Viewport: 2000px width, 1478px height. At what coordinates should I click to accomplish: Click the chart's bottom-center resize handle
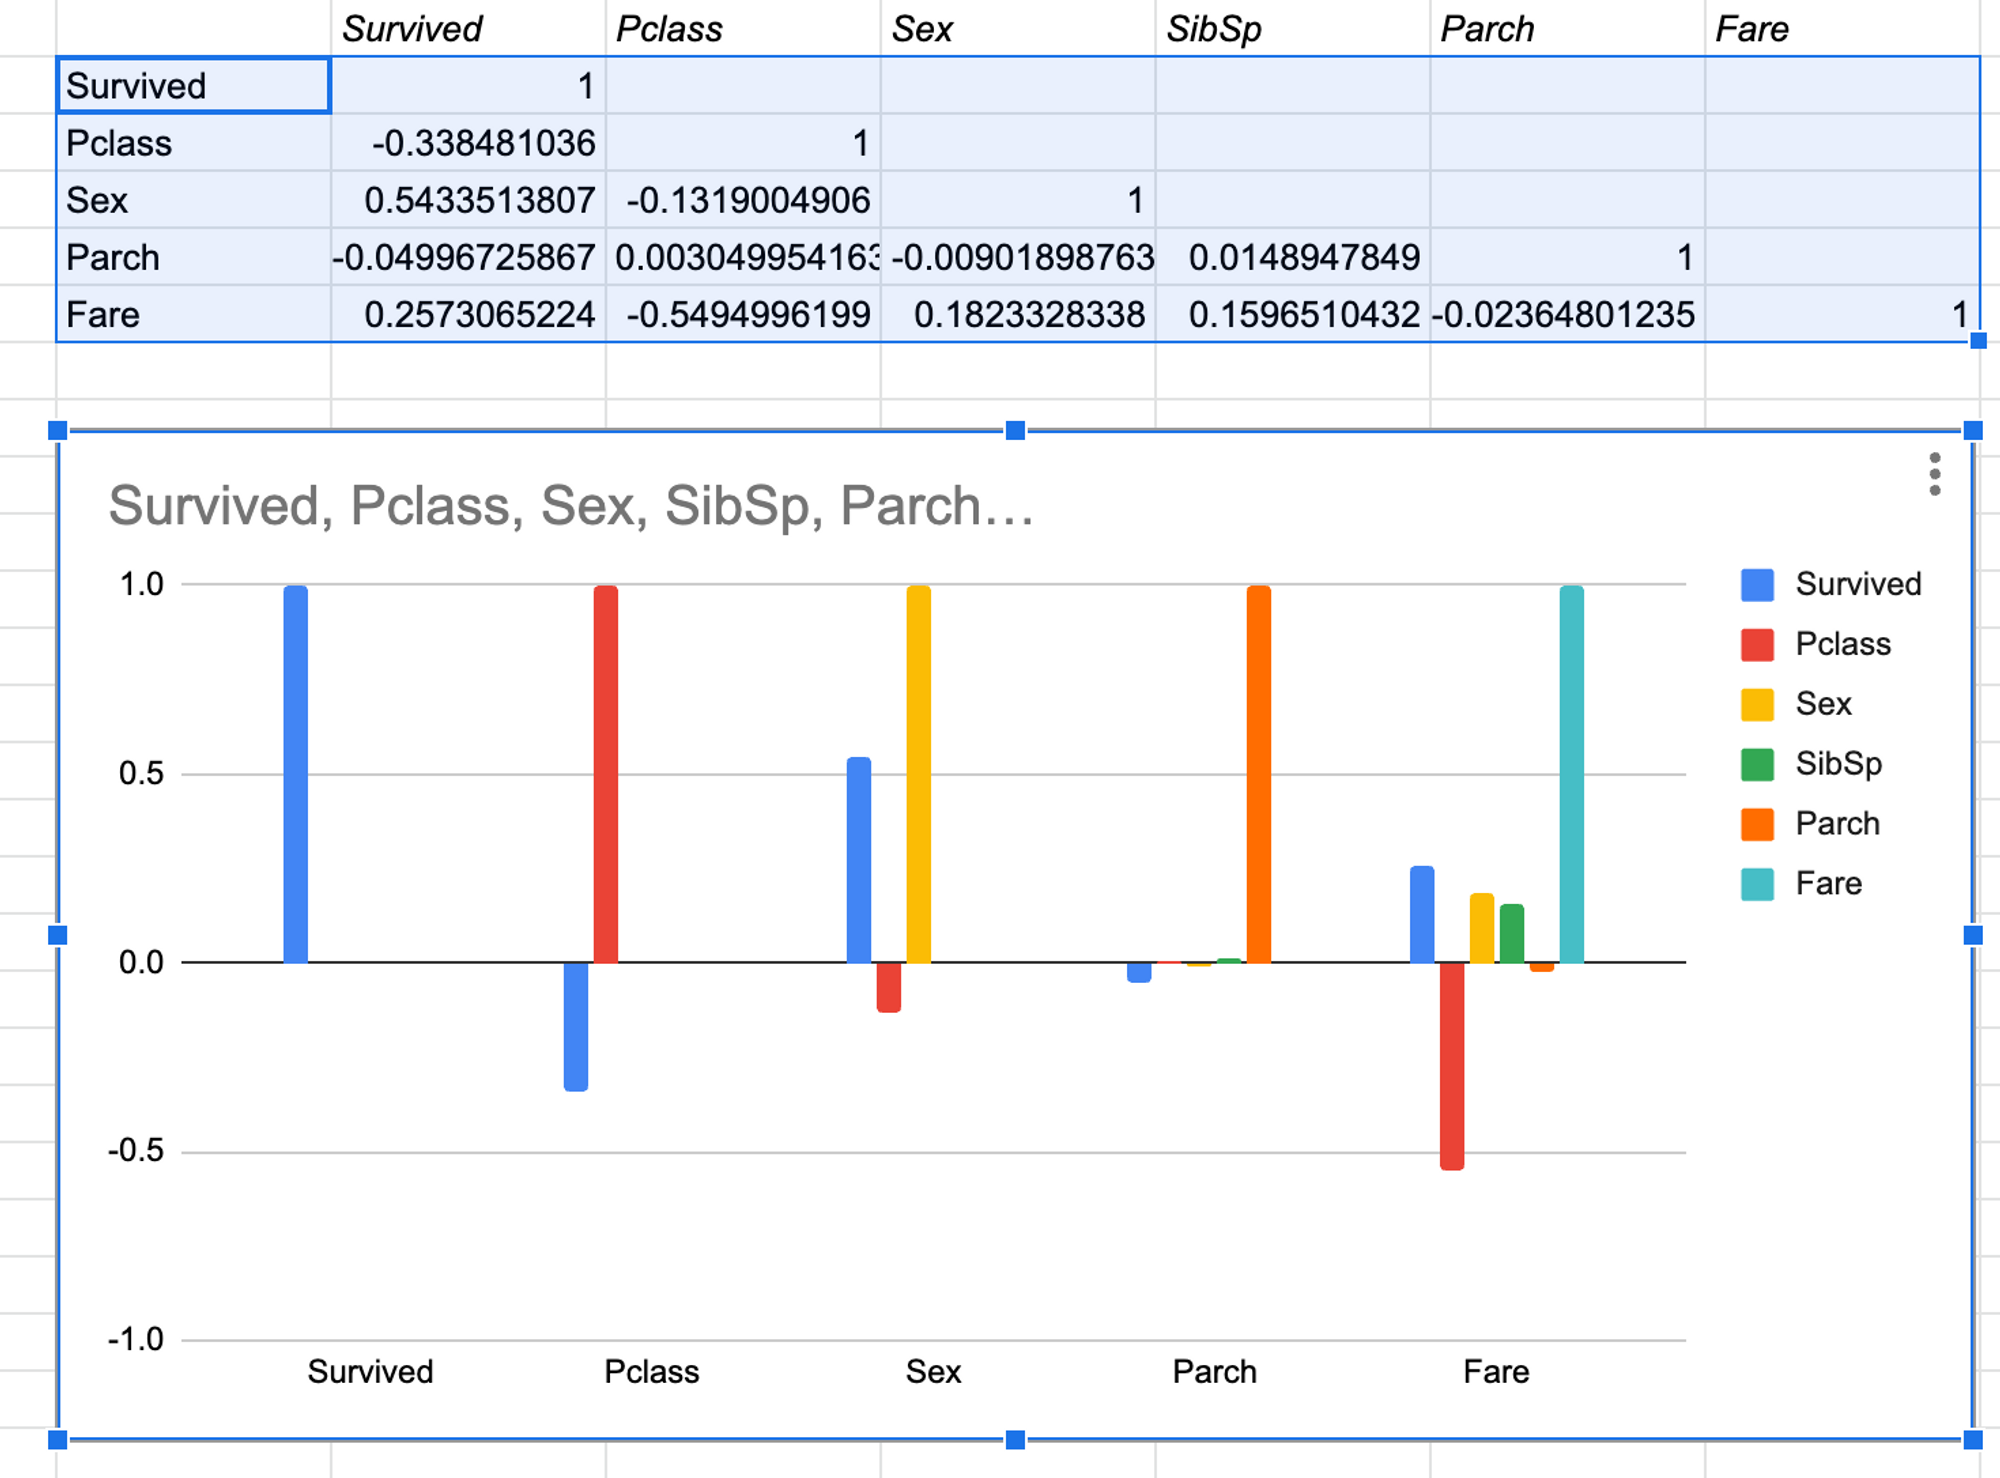click(1015, 1439)
